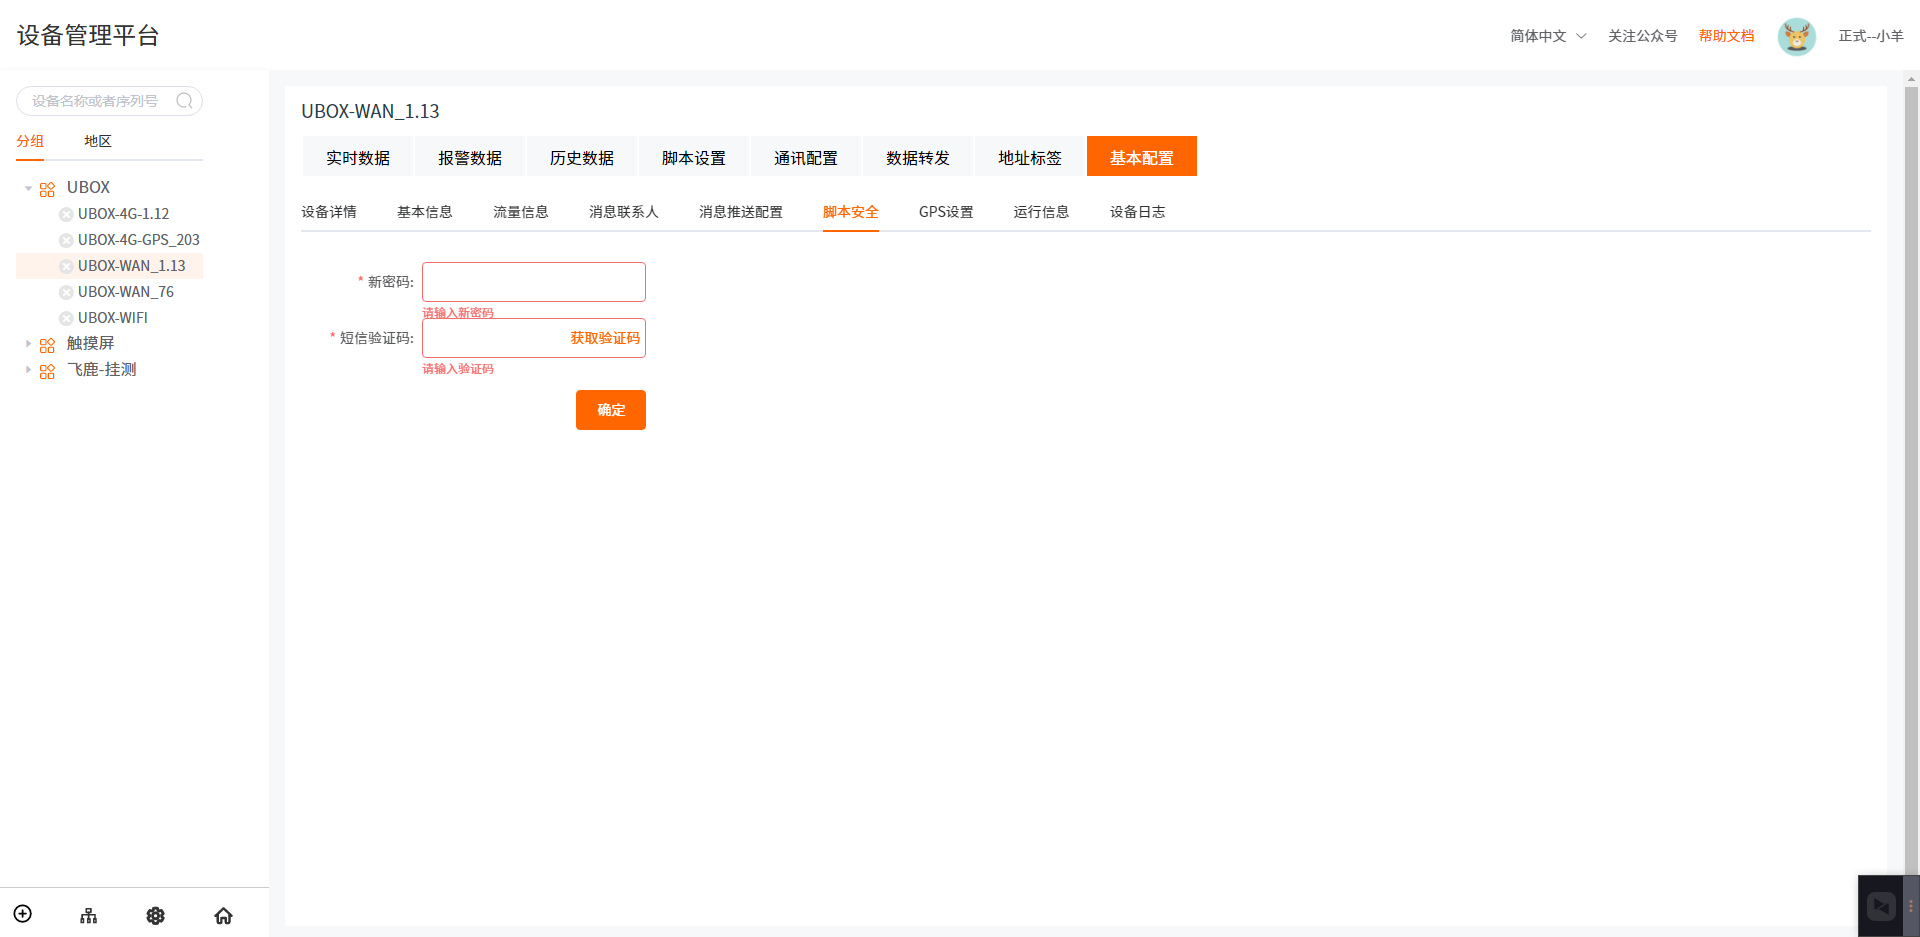Screen dimensions: 1920x937
Task: Select 分组 tab in sidebar
Action: tap(30, 141)
